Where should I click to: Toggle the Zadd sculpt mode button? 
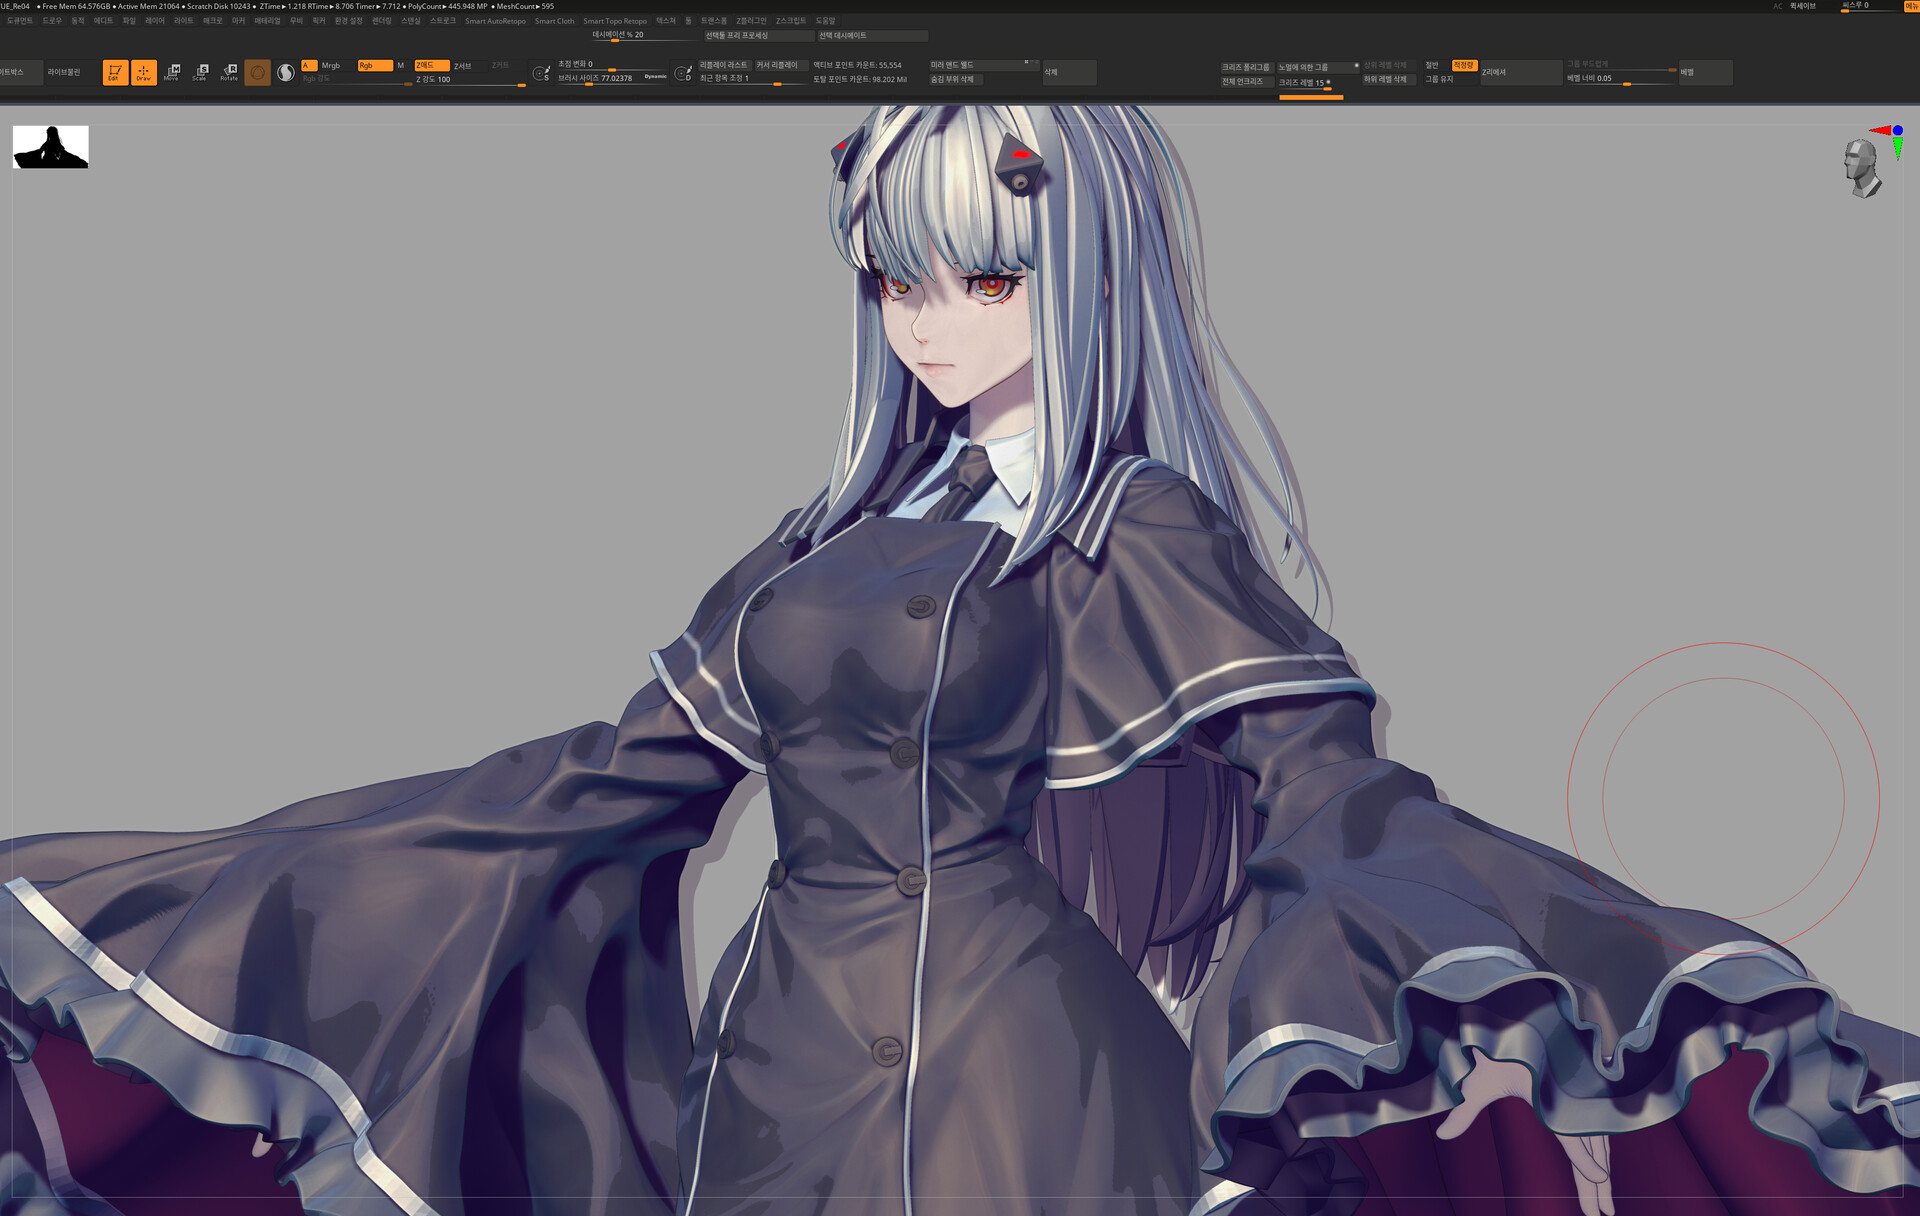[431, 66]
